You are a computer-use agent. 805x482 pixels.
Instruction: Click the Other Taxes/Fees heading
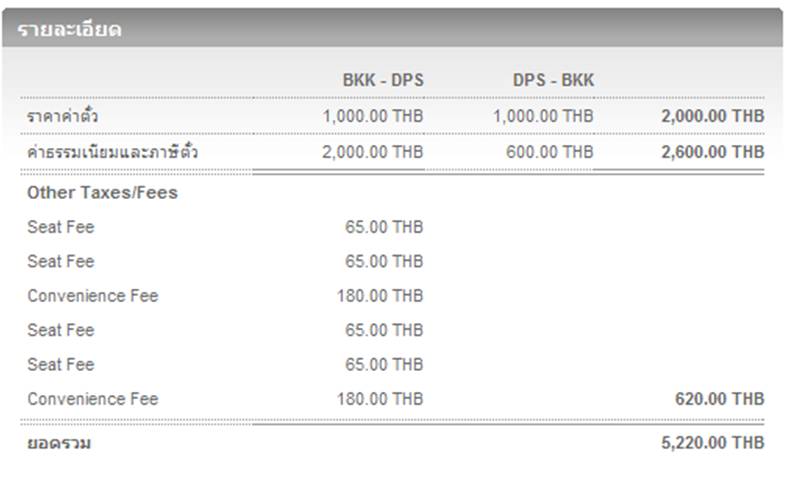[x=102, y=192]
